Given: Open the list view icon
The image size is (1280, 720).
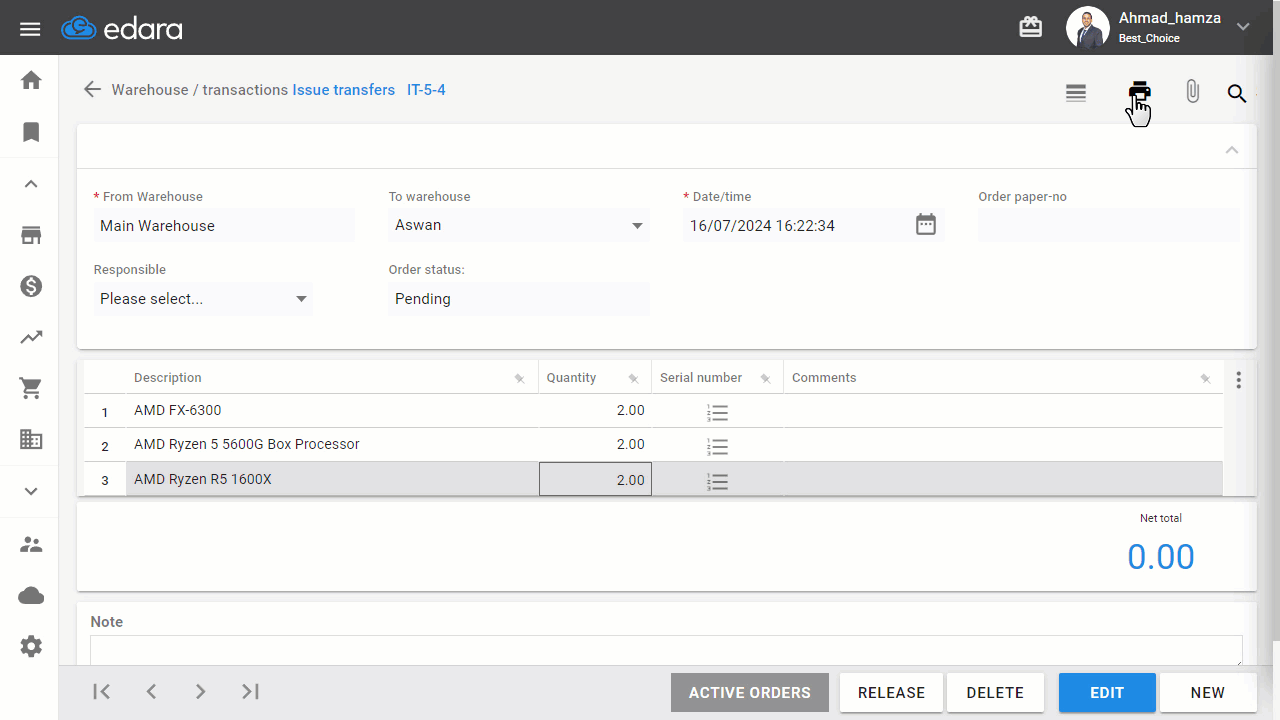Looking at the screenshot, I should (1076, 93).
